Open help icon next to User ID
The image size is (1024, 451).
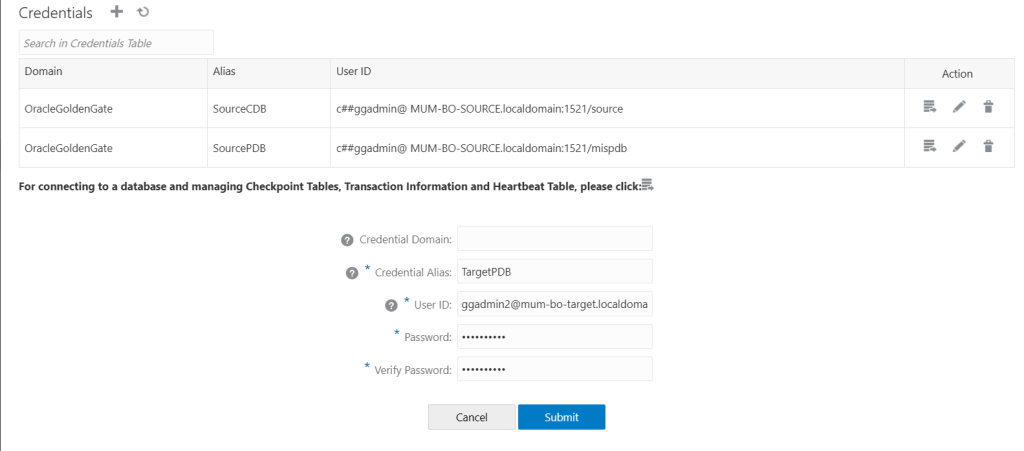pos(392,305)
